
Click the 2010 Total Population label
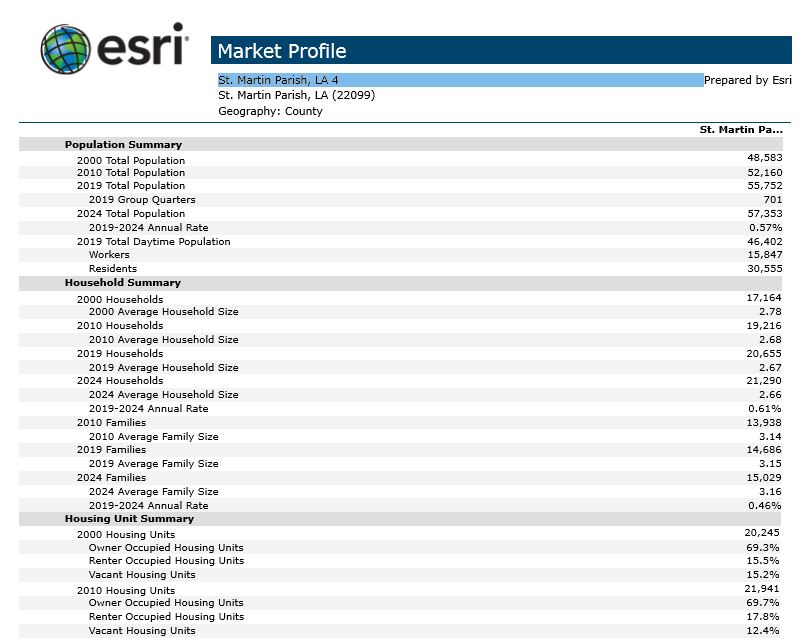click(x=131, y=172)
